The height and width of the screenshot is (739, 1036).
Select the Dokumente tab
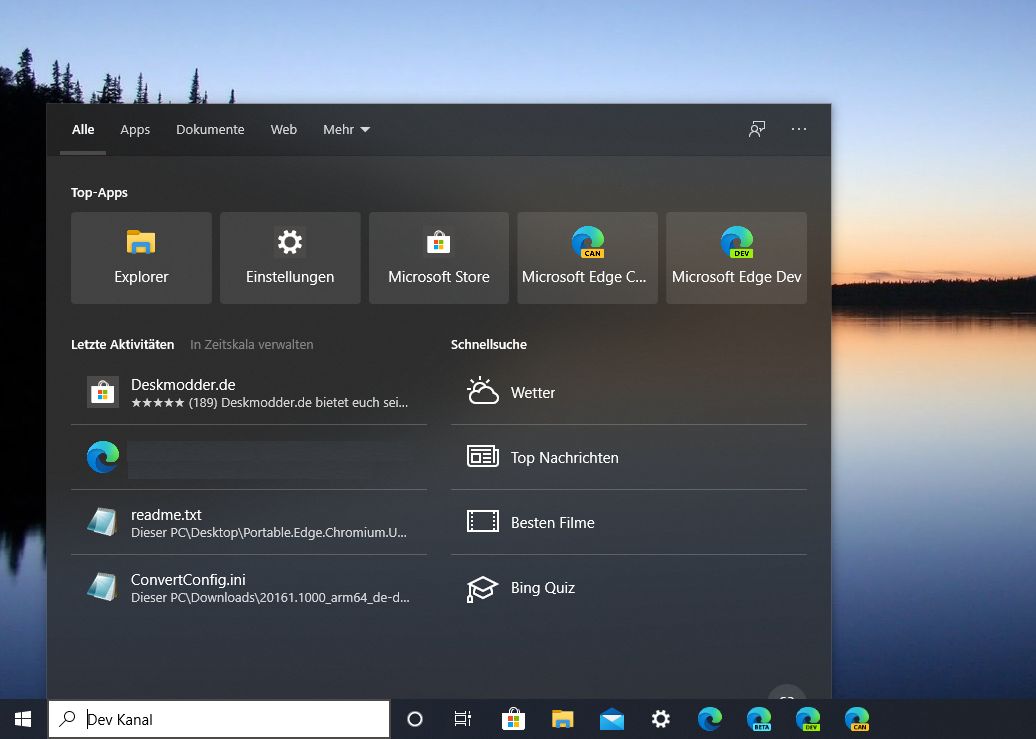point(210,130)
